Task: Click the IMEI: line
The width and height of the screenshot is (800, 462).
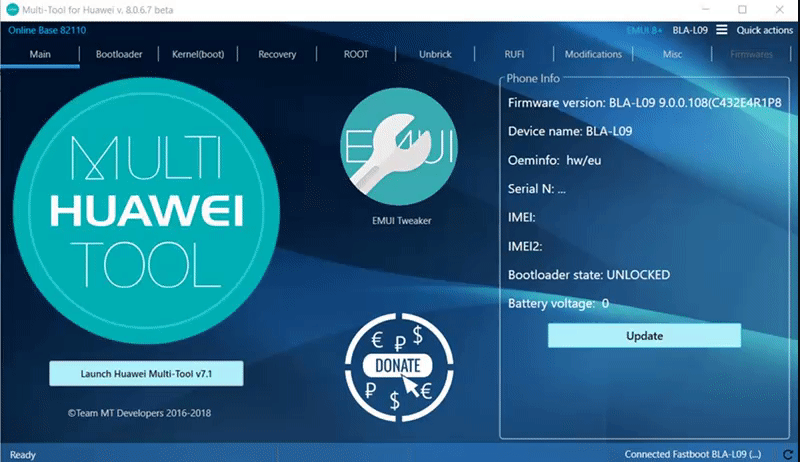Action: tap(521, 218)
